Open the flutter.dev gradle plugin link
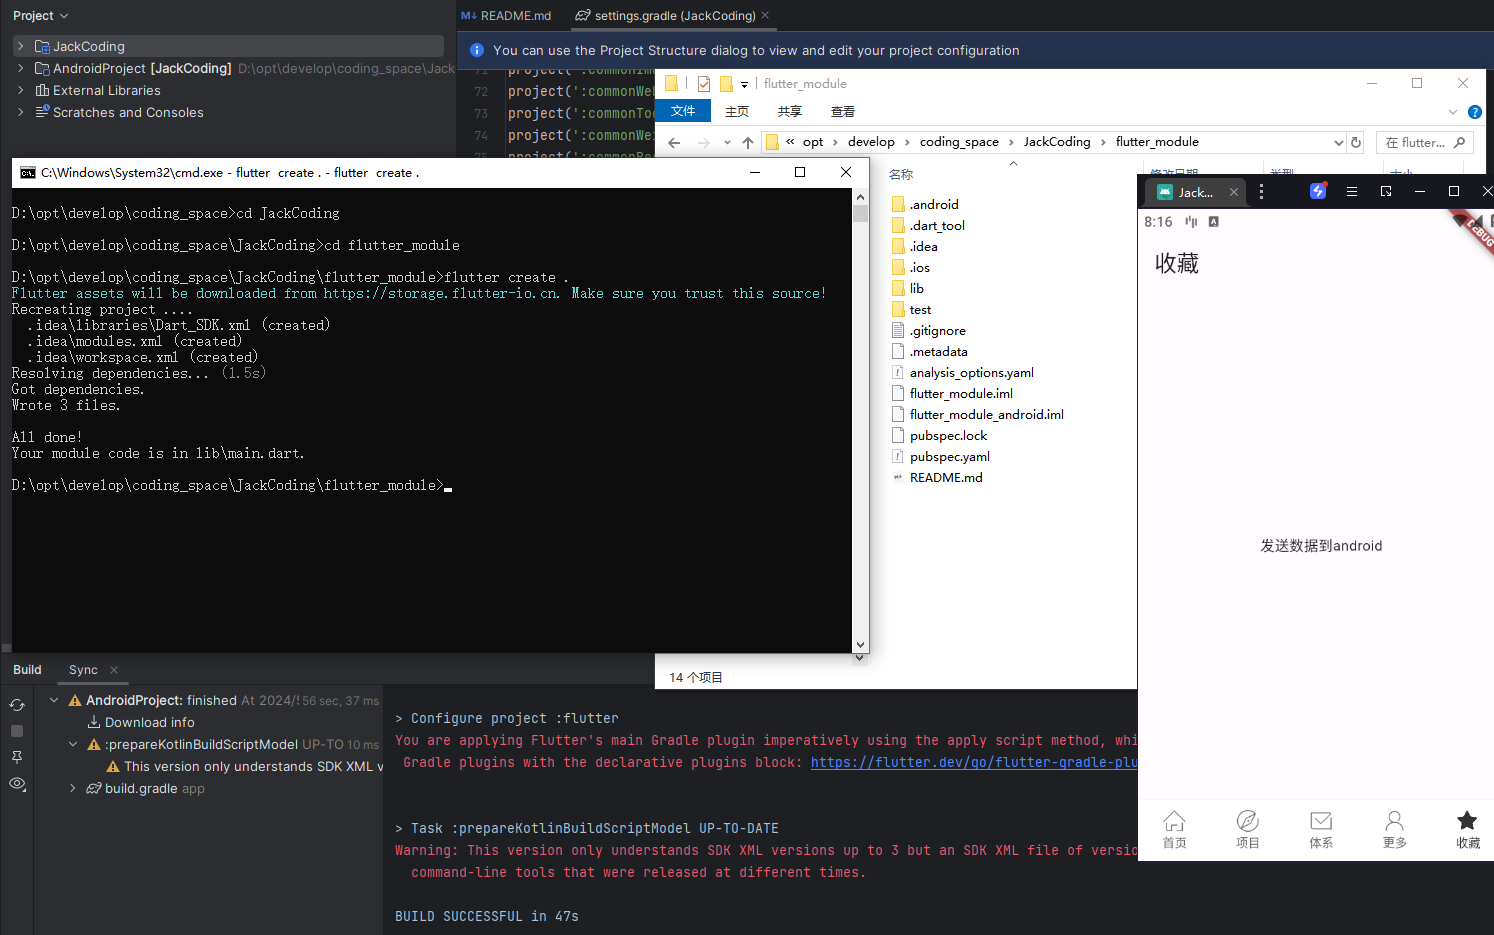 [x=972, y=762]
